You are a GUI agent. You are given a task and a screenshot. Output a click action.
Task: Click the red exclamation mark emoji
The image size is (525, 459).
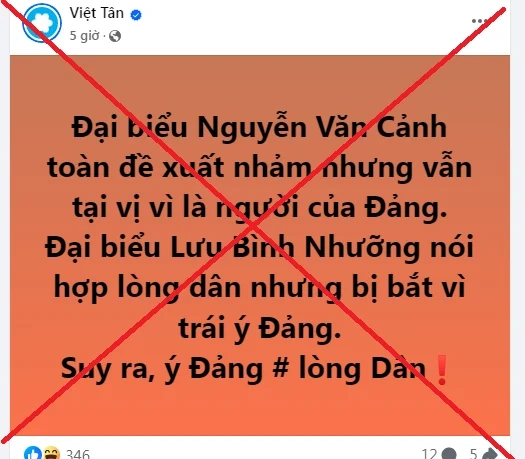[442, 370]
